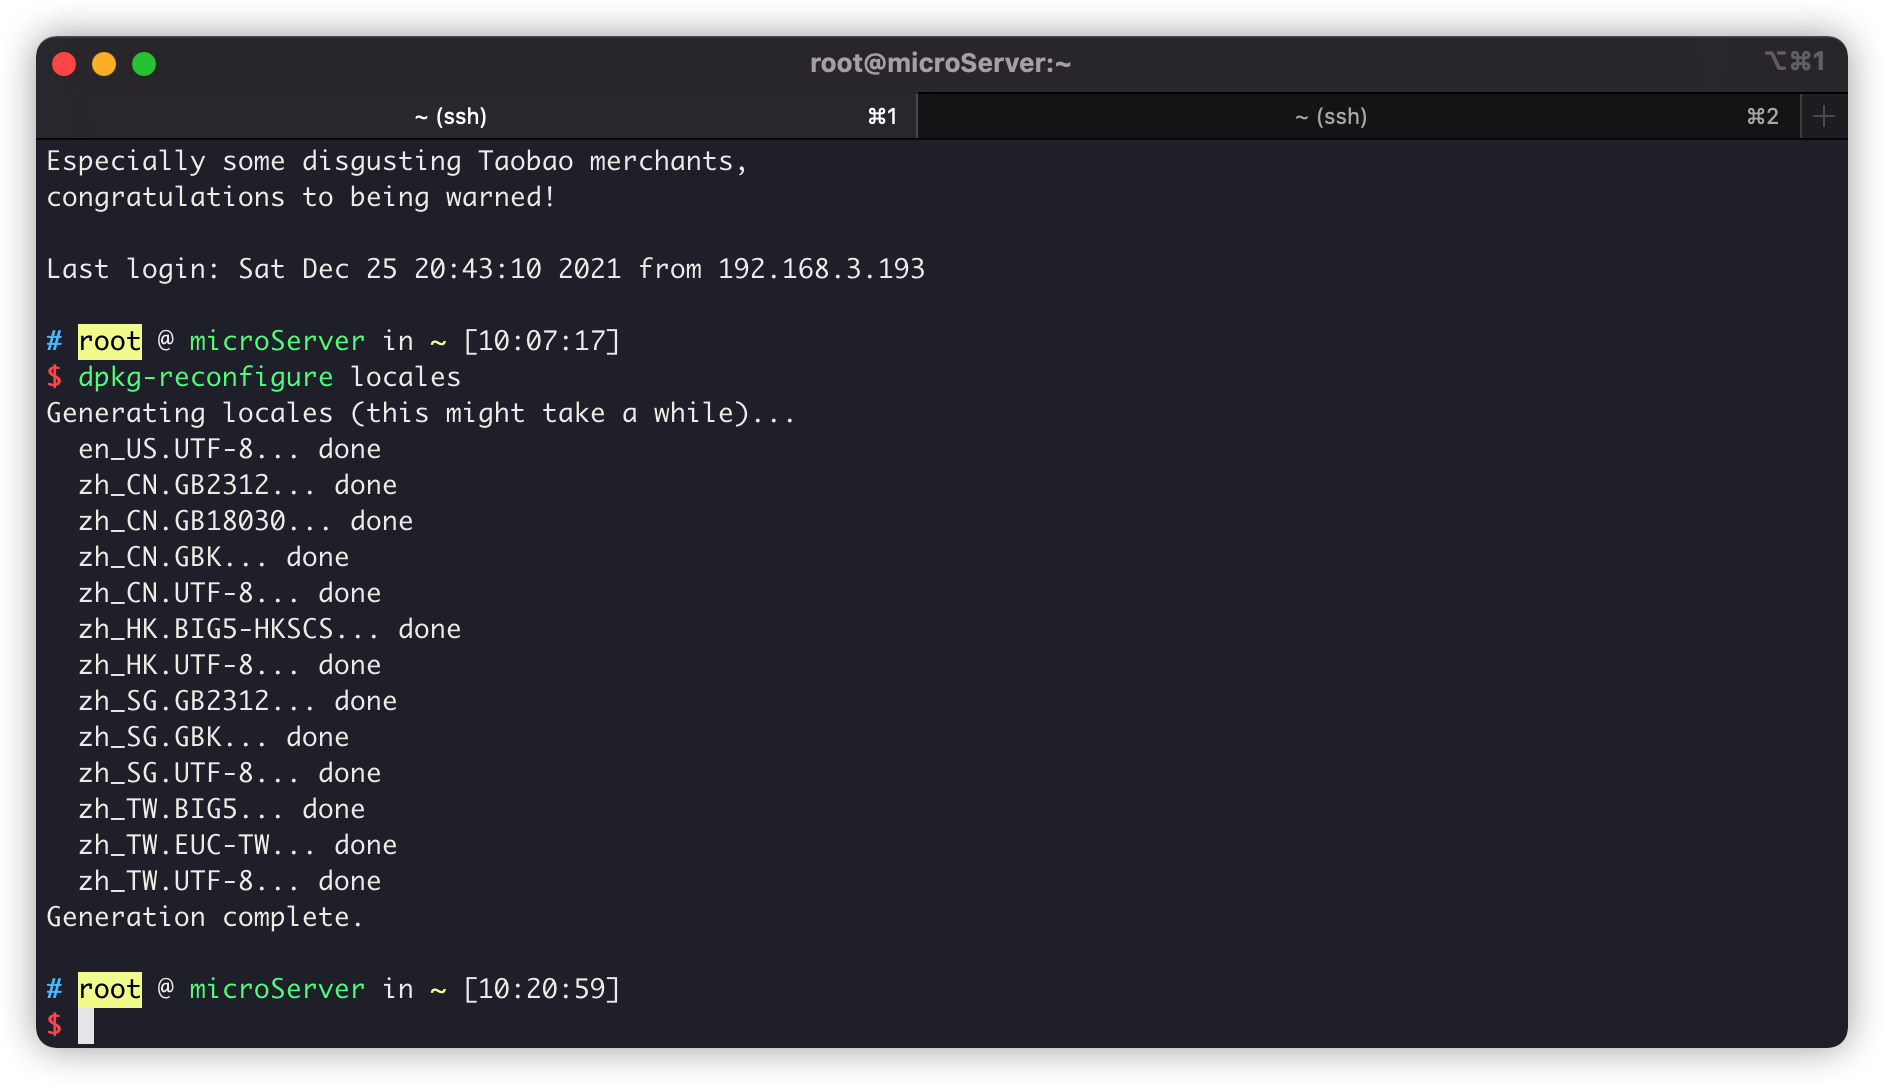The height and width of the screenshot is (1084, 1884).
Task: Click the zh_CN.GBK done line
Action: click(x=213, y=557)
